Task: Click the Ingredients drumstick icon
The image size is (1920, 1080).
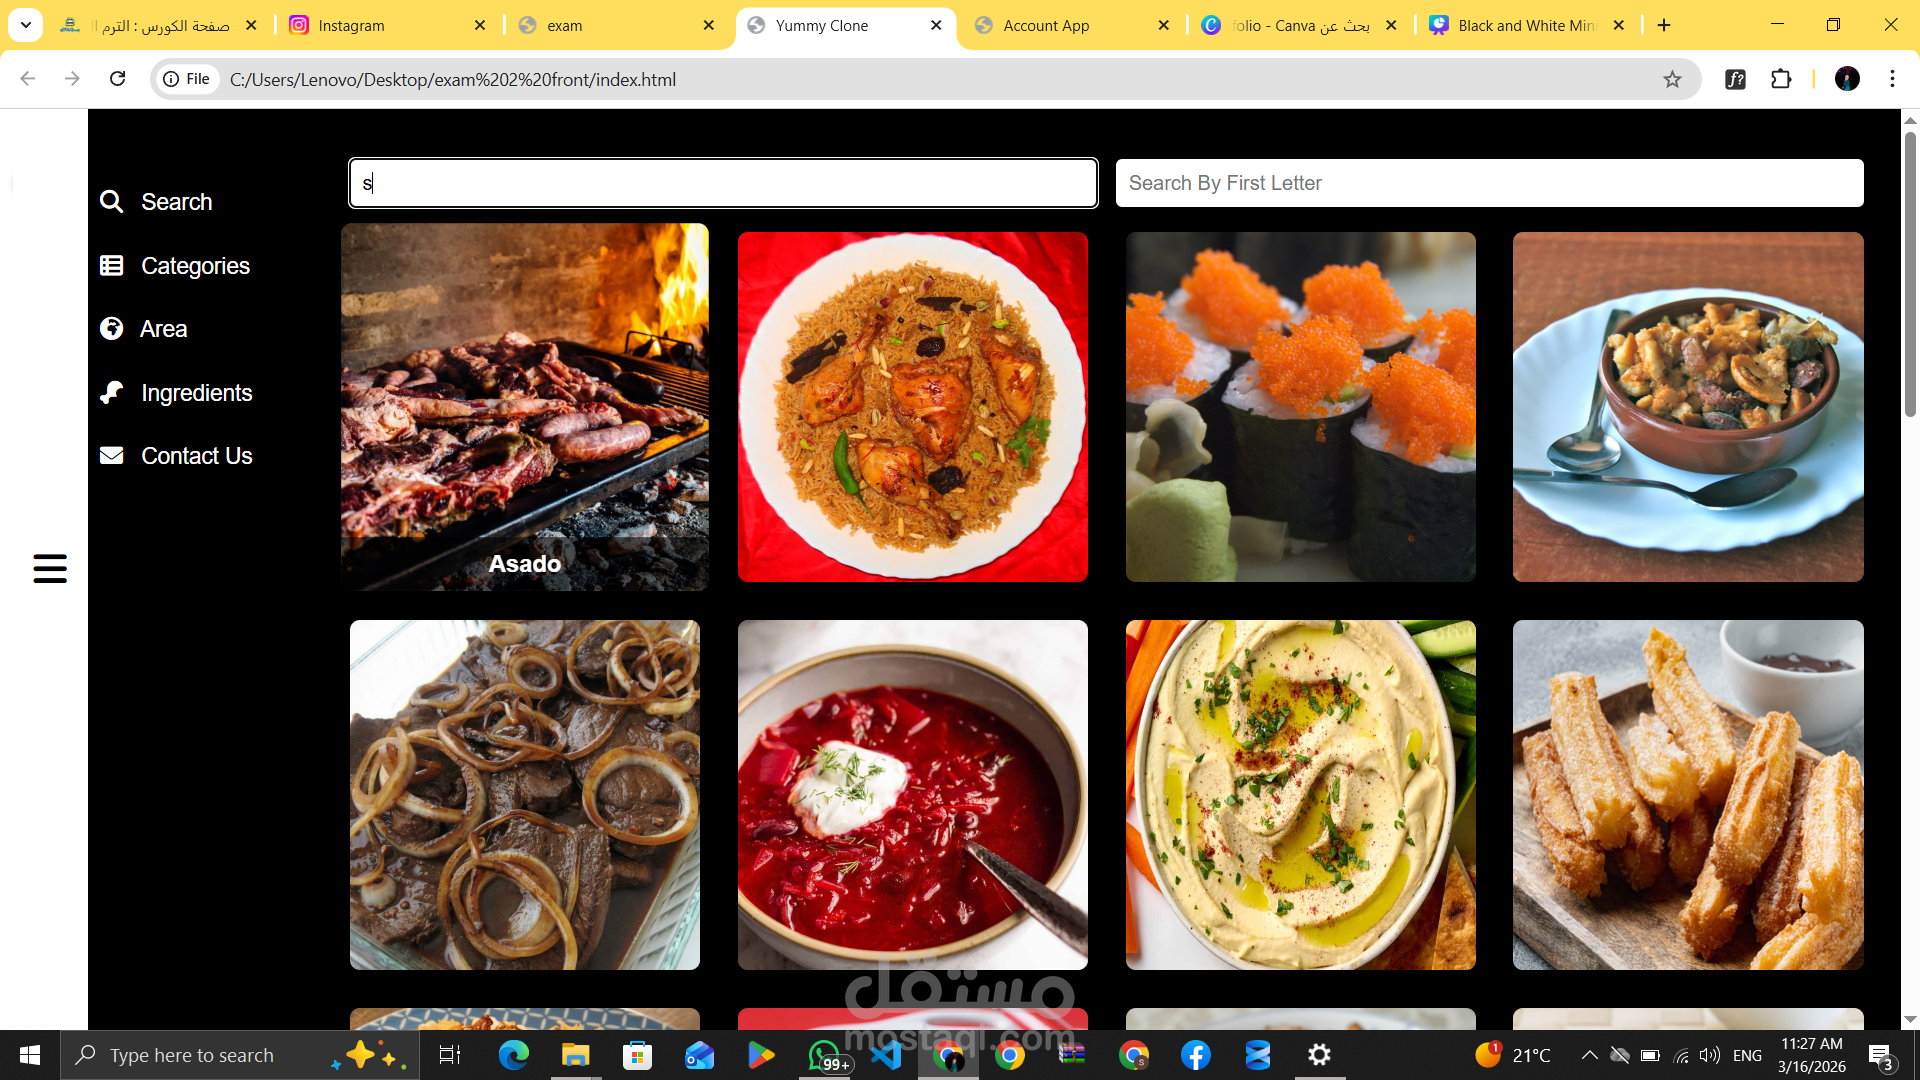Action: coord(111,393)
